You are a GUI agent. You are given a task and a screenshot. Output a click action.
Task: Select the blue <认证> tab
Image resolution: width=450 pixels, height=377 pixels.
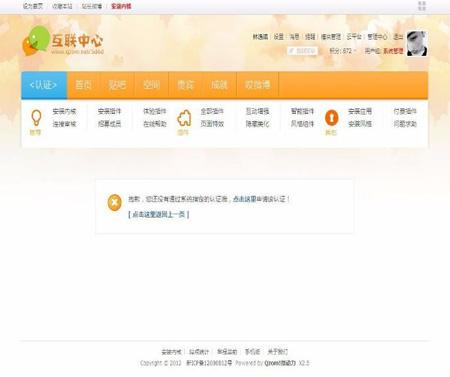pyautogui.click(x=44, y=85)
